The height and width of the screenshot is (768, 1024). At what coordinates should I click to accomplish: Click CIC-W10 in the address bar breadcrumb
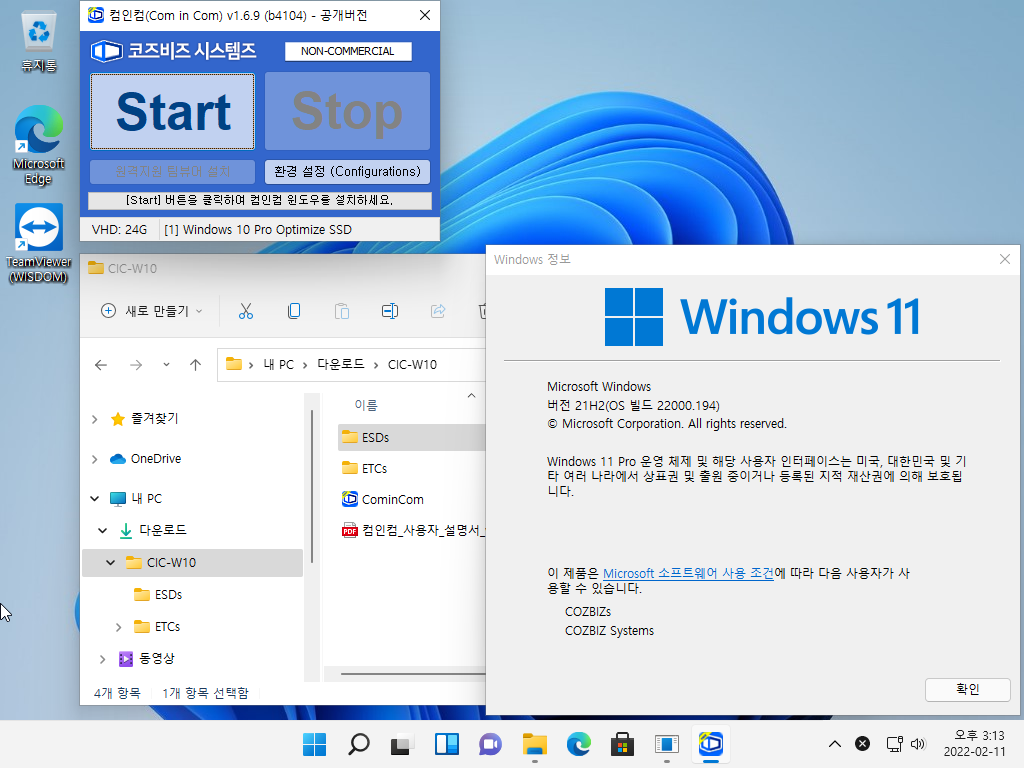coord(412,364)
